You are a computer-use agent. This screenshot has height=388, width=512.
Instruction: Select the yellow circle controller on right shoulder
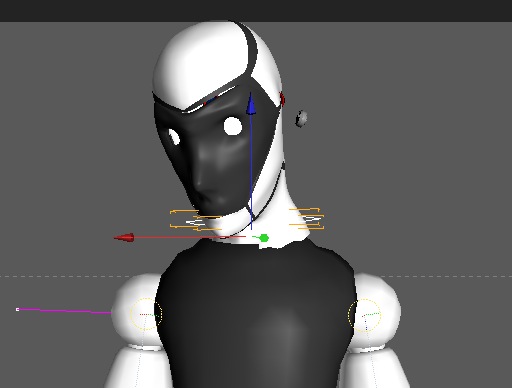pos(364,315)
